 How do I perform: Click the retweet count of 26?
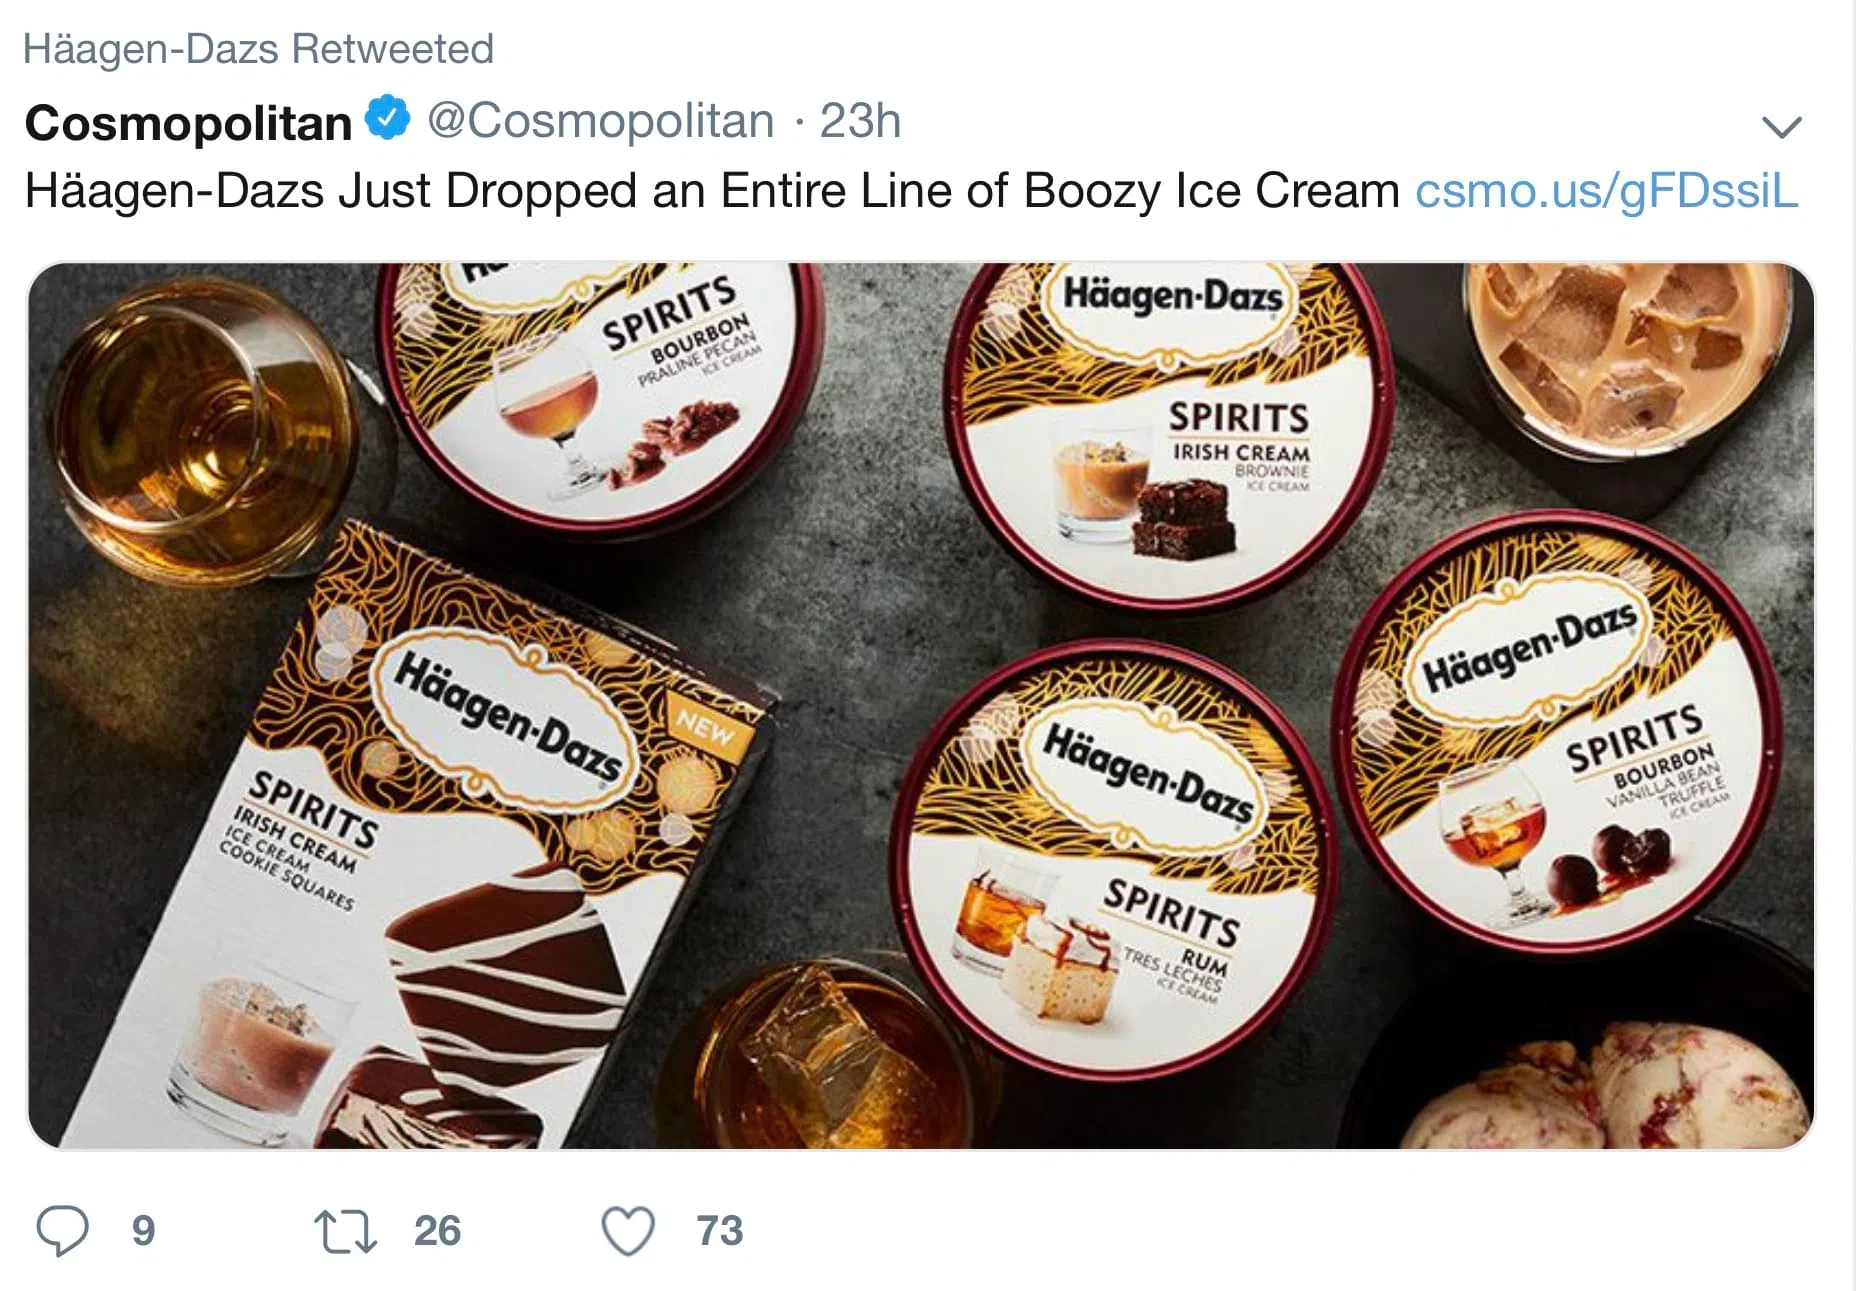pos(437,1231)
